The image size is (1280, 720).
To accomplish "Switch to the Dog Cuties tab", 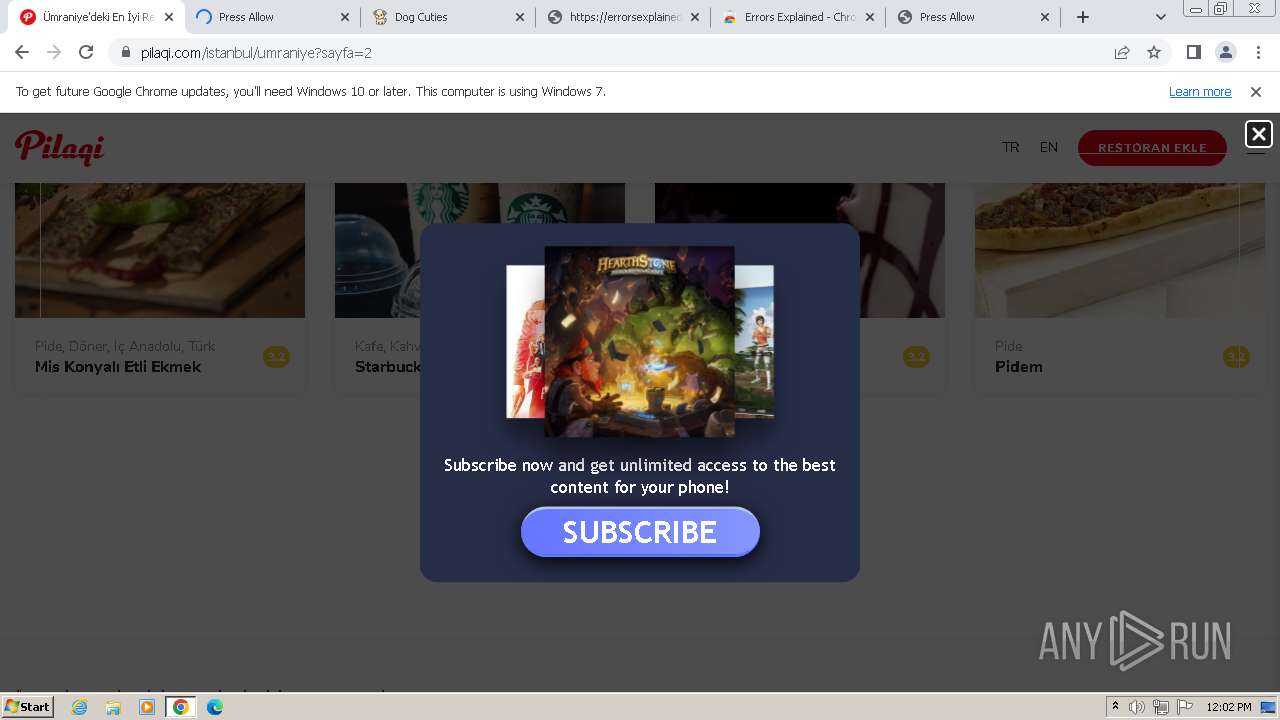I will coord(448,17).
